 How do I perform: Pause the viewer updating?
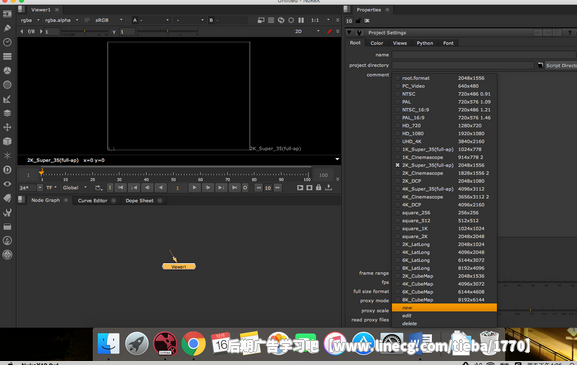[x=301, y=20]
